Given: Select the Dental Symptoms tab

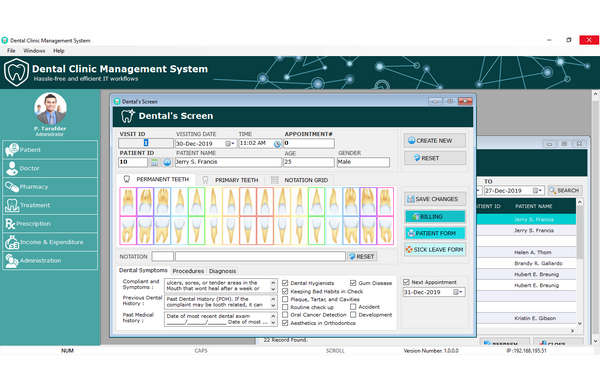Looking at the screenshot, I should 143,270.
